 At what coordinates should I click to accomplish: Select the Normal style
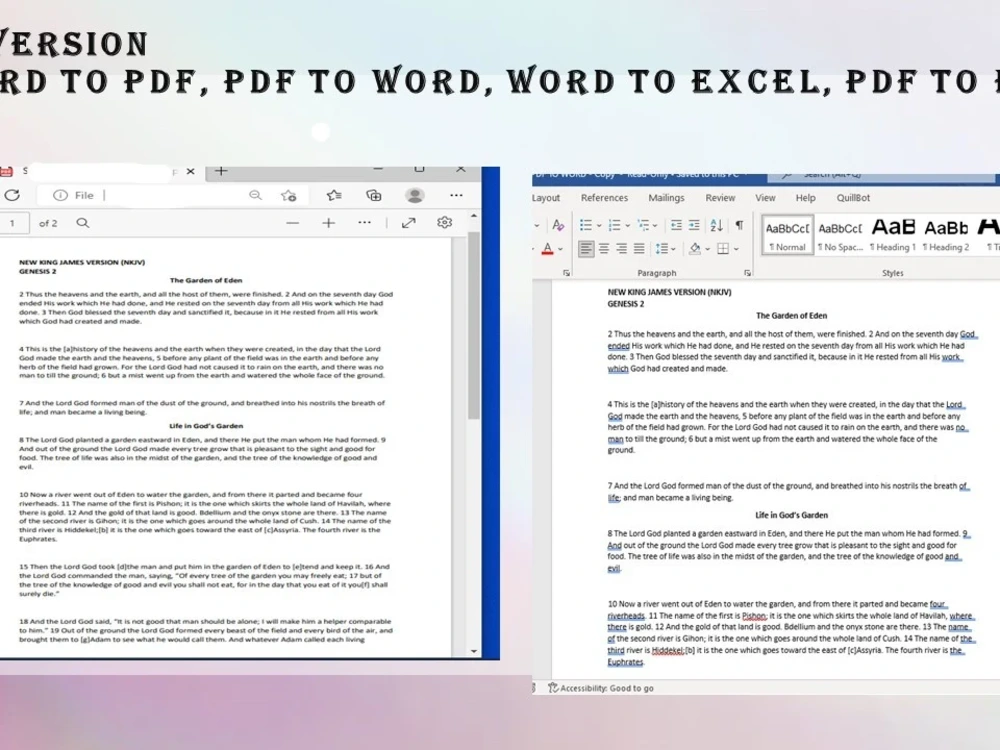788,235
